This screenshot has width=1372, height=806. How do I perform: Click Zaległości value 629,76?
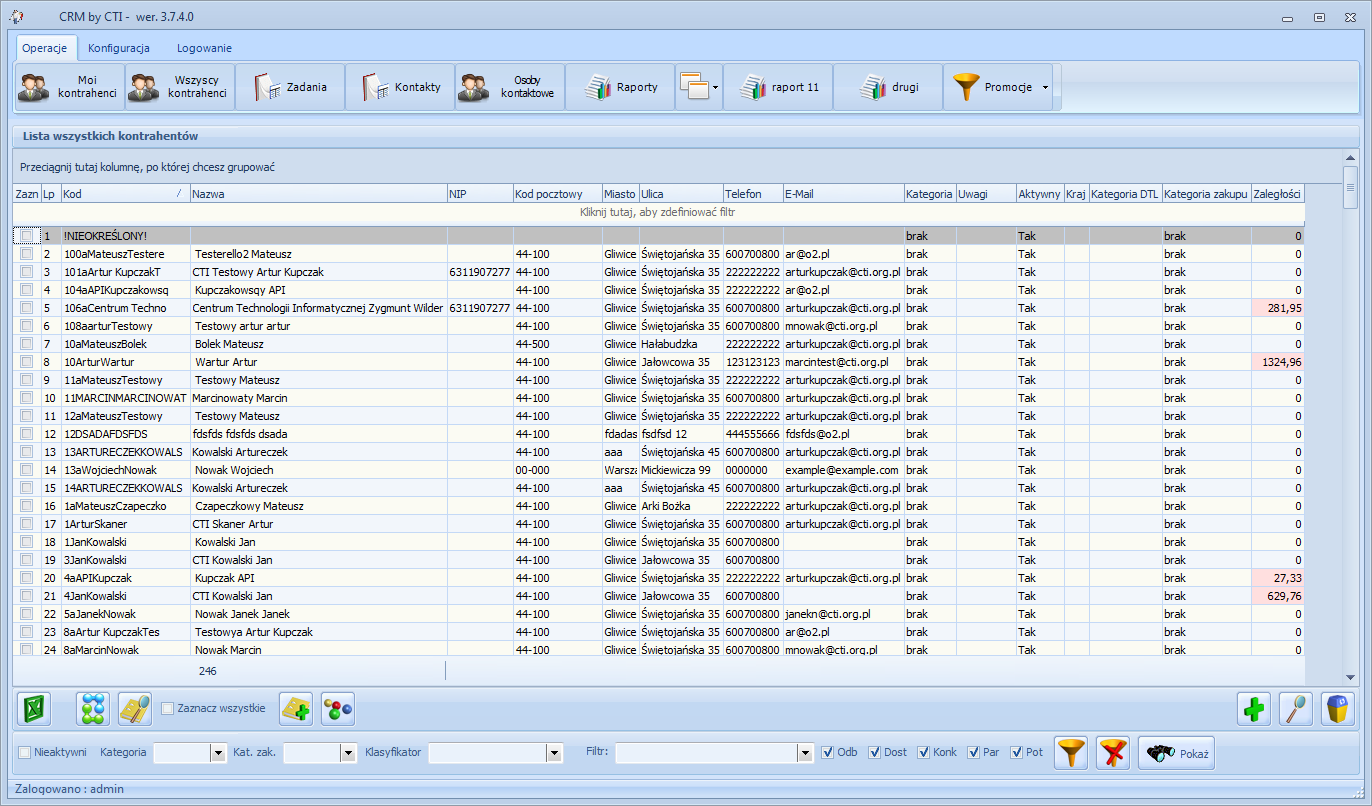click(1277, 596)
